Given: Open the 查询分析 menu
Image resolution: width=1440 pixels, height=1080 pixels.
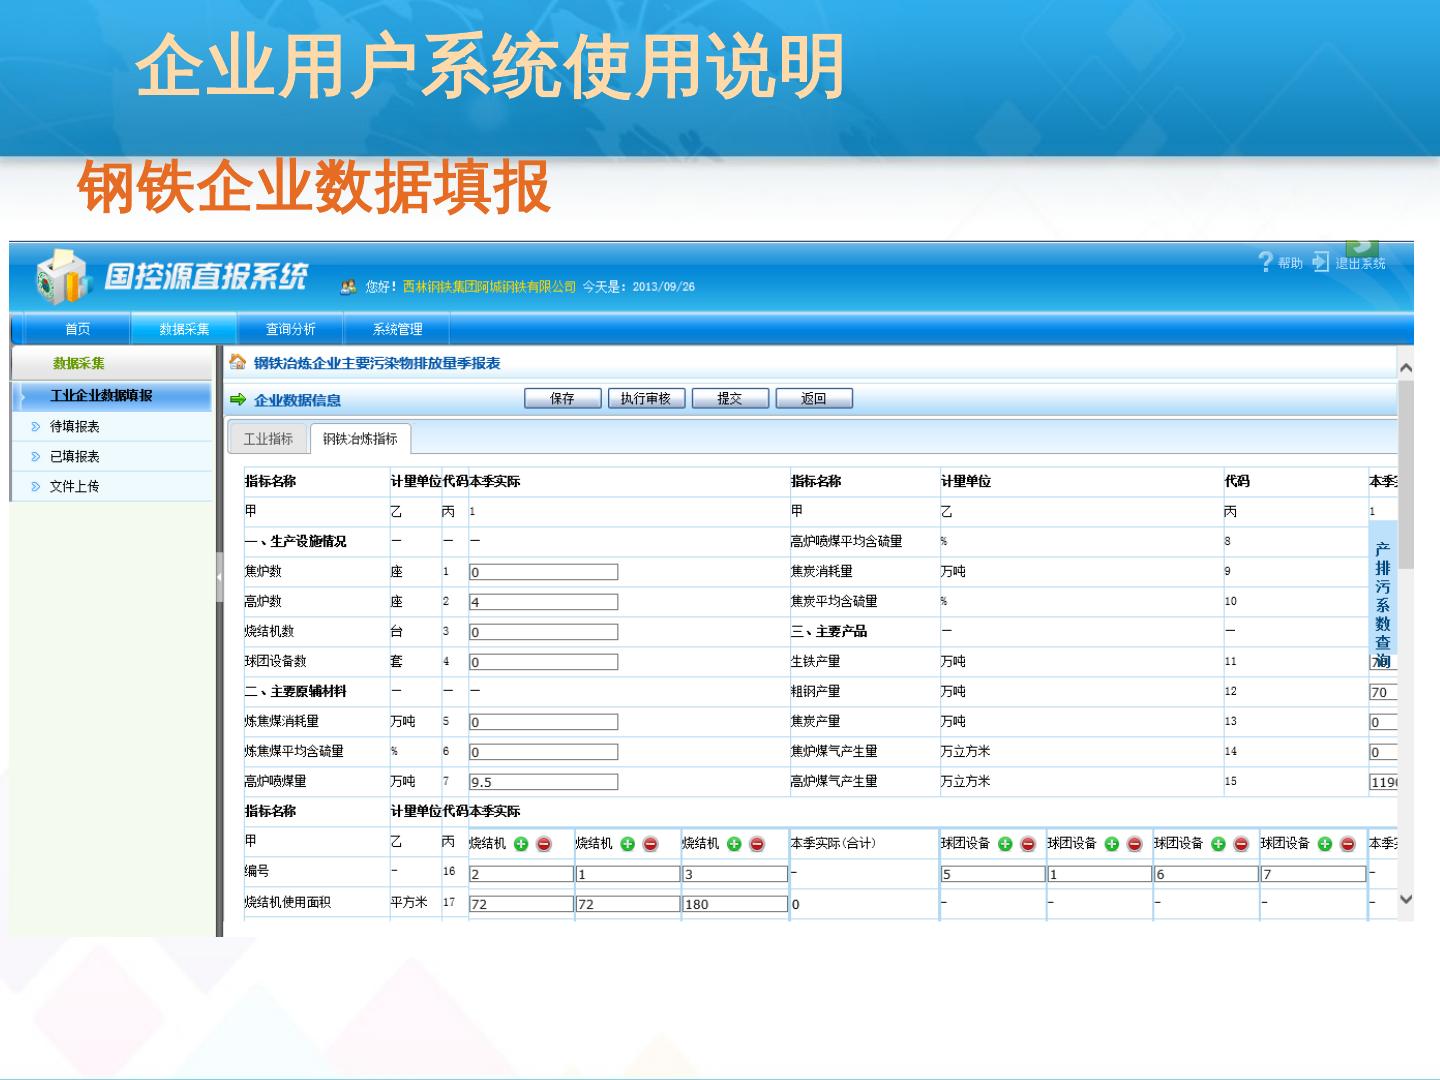Looking at the screenshot, I should click(290, 329).
